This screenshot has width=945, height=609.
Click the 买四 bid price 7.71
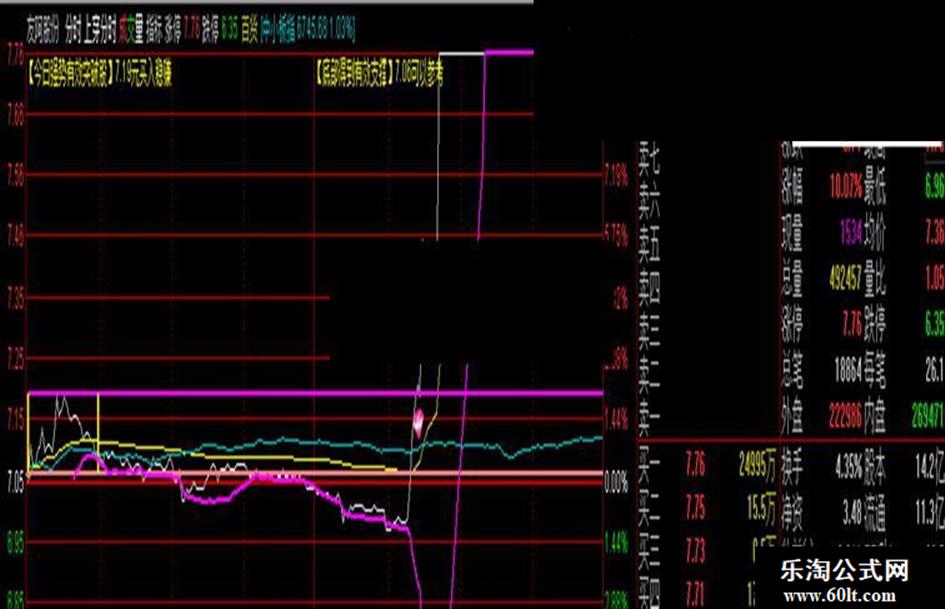tap(695, 594)
